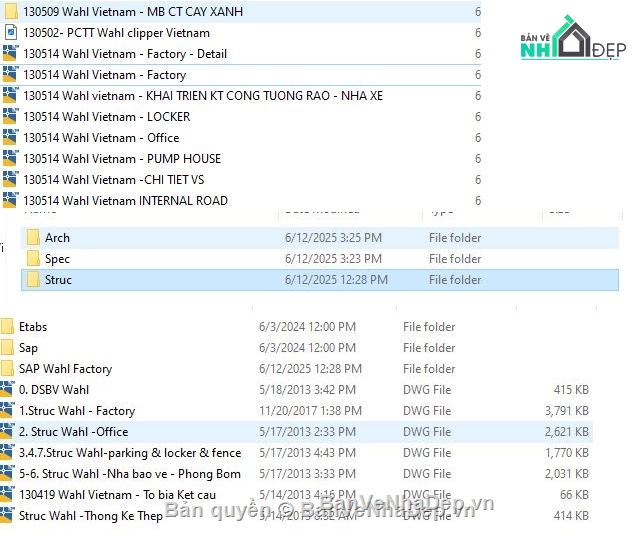Click the DWG icon of Factory - Detail file
This screenshot has height=536, width=639.
click(x=10, y=54)
